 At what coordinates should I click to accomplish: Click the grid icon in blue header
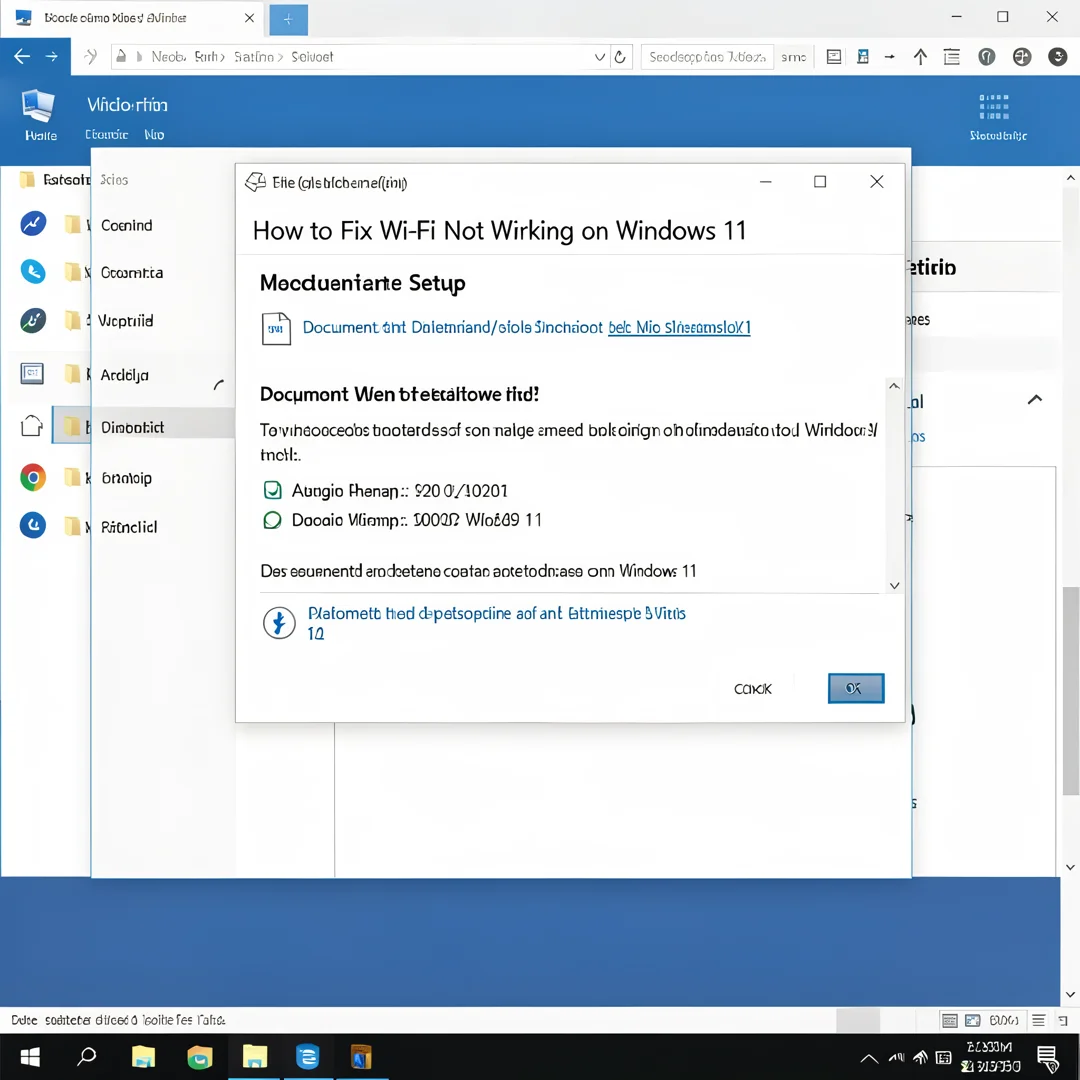(994, 107)
